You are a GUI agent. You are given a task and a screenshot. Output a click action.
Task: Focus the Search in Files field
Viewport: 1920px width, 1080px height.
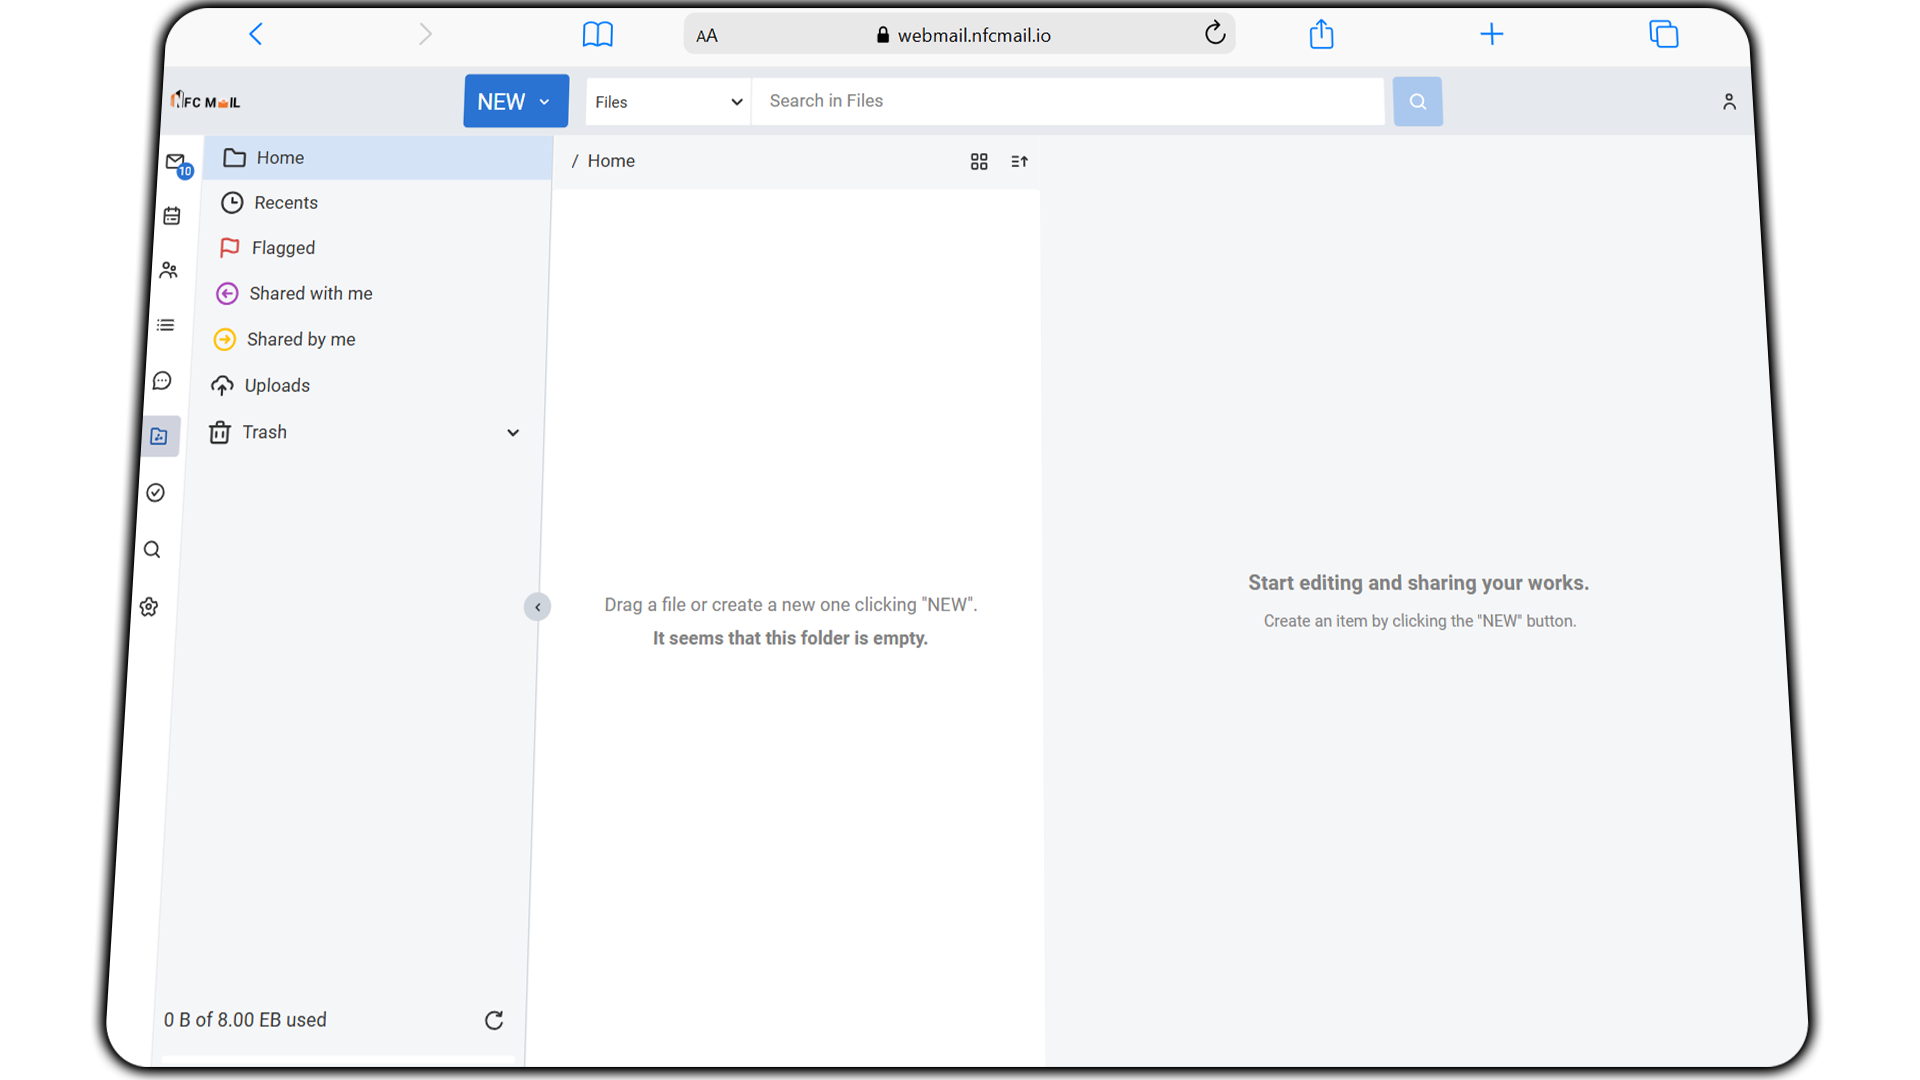pyautogui.click(x=1068, y=101)
